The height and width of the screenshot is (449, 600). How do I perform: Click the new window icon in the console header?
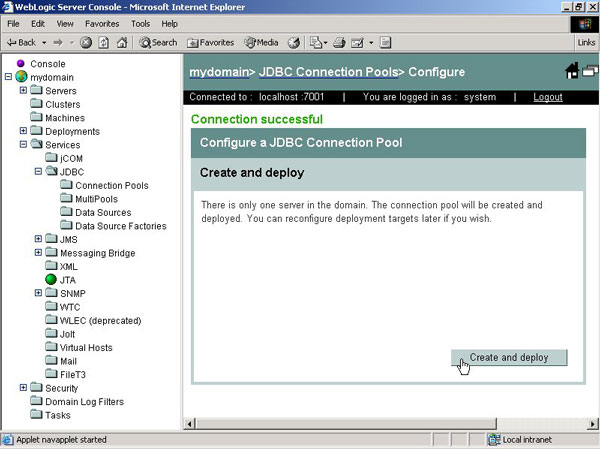590,70
